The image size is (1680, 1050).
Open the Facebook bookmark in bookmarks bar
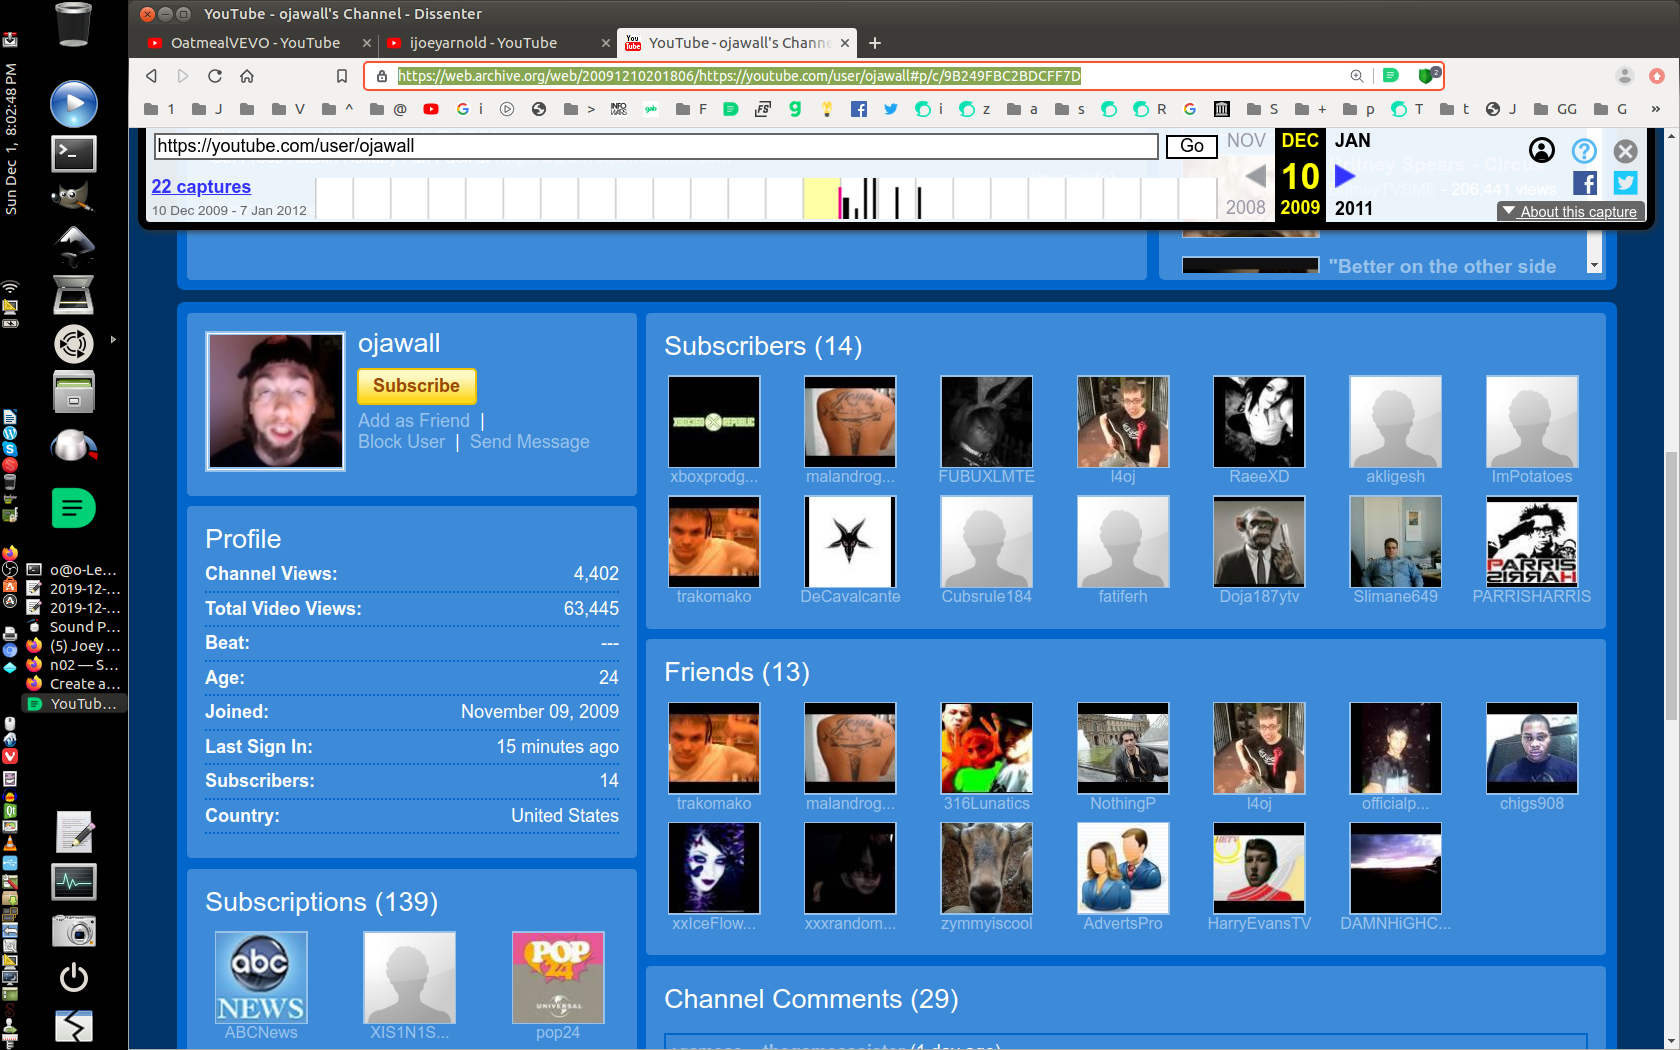pos(859,109)
